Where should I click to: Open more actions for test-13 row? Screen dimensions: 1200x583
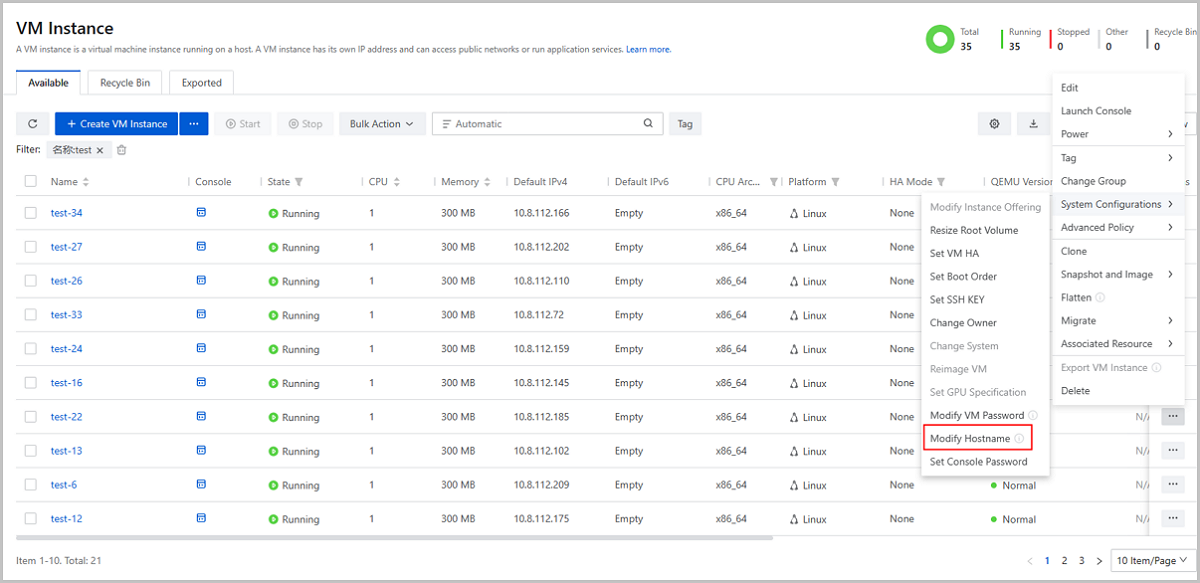(1172, 450)
